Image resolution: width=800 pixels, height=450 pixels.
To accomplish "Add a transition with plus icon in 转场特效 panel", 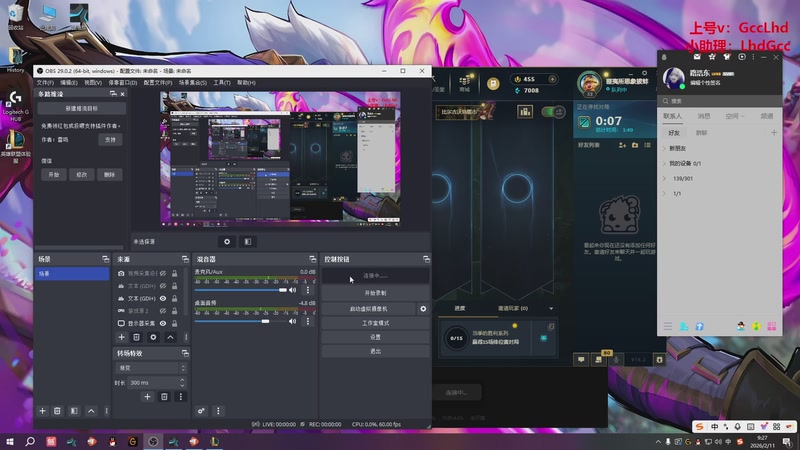I will pyautogui.click(x=147, y=396).
